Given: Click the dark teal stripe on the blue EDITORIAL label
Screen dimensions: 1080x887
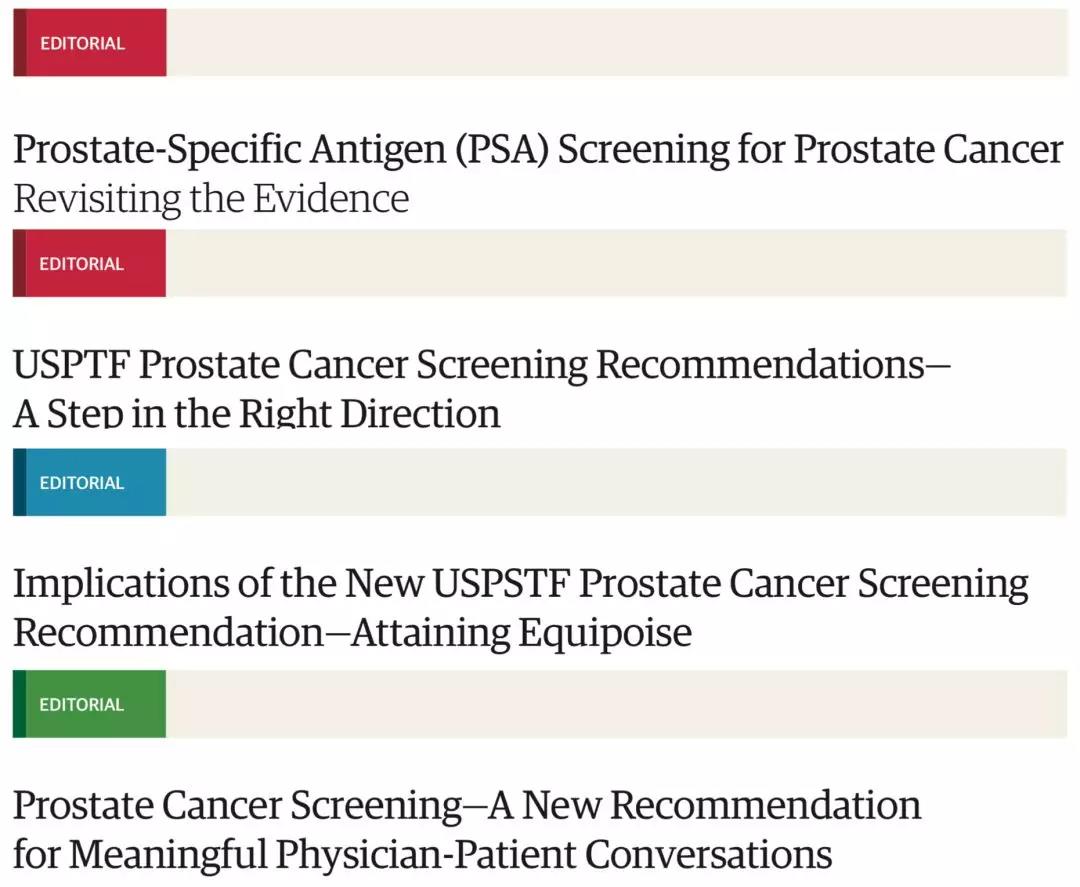Looking at the screenshot, I should [x=19, y=483].
